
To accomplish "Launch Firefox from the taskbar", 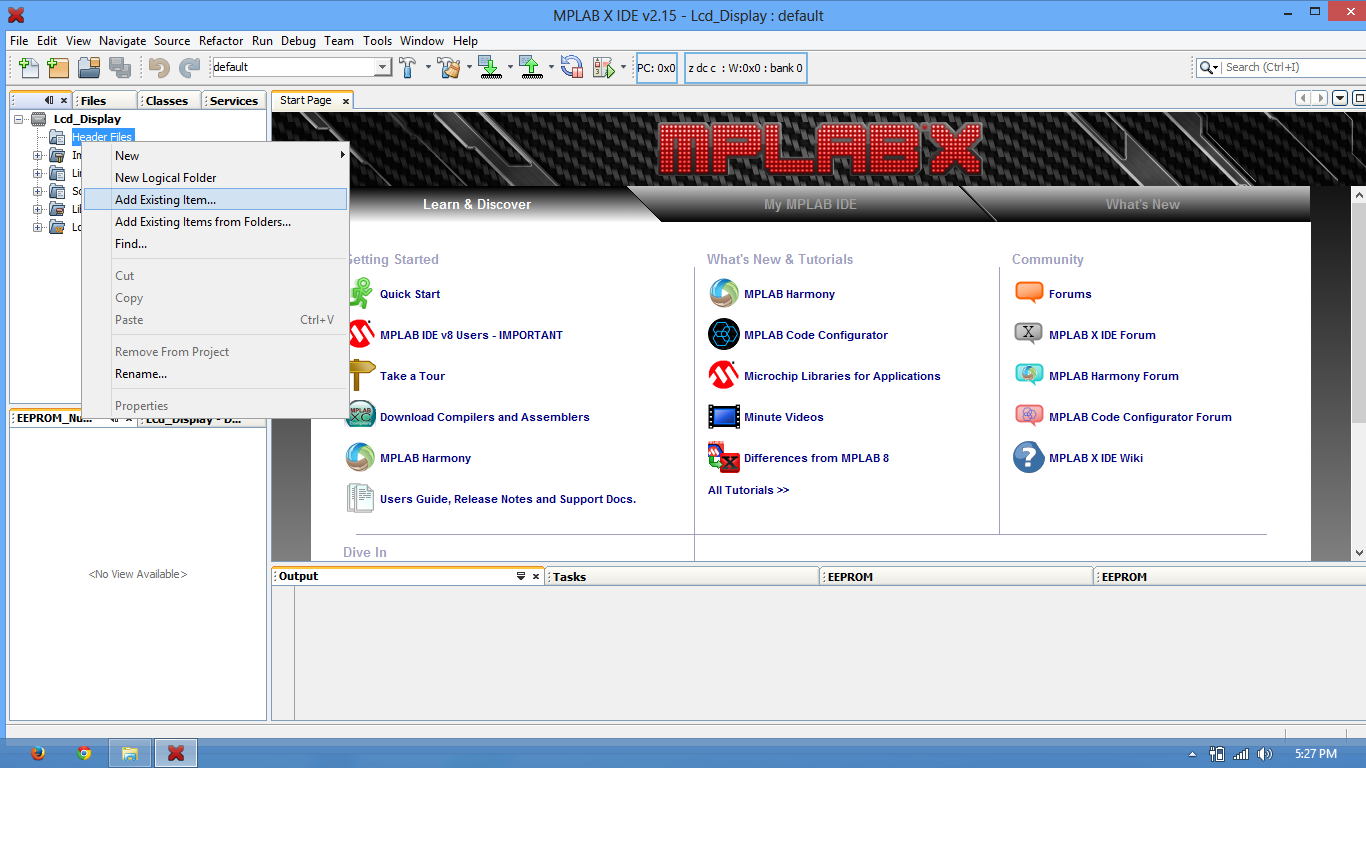I will click(38, 753).
